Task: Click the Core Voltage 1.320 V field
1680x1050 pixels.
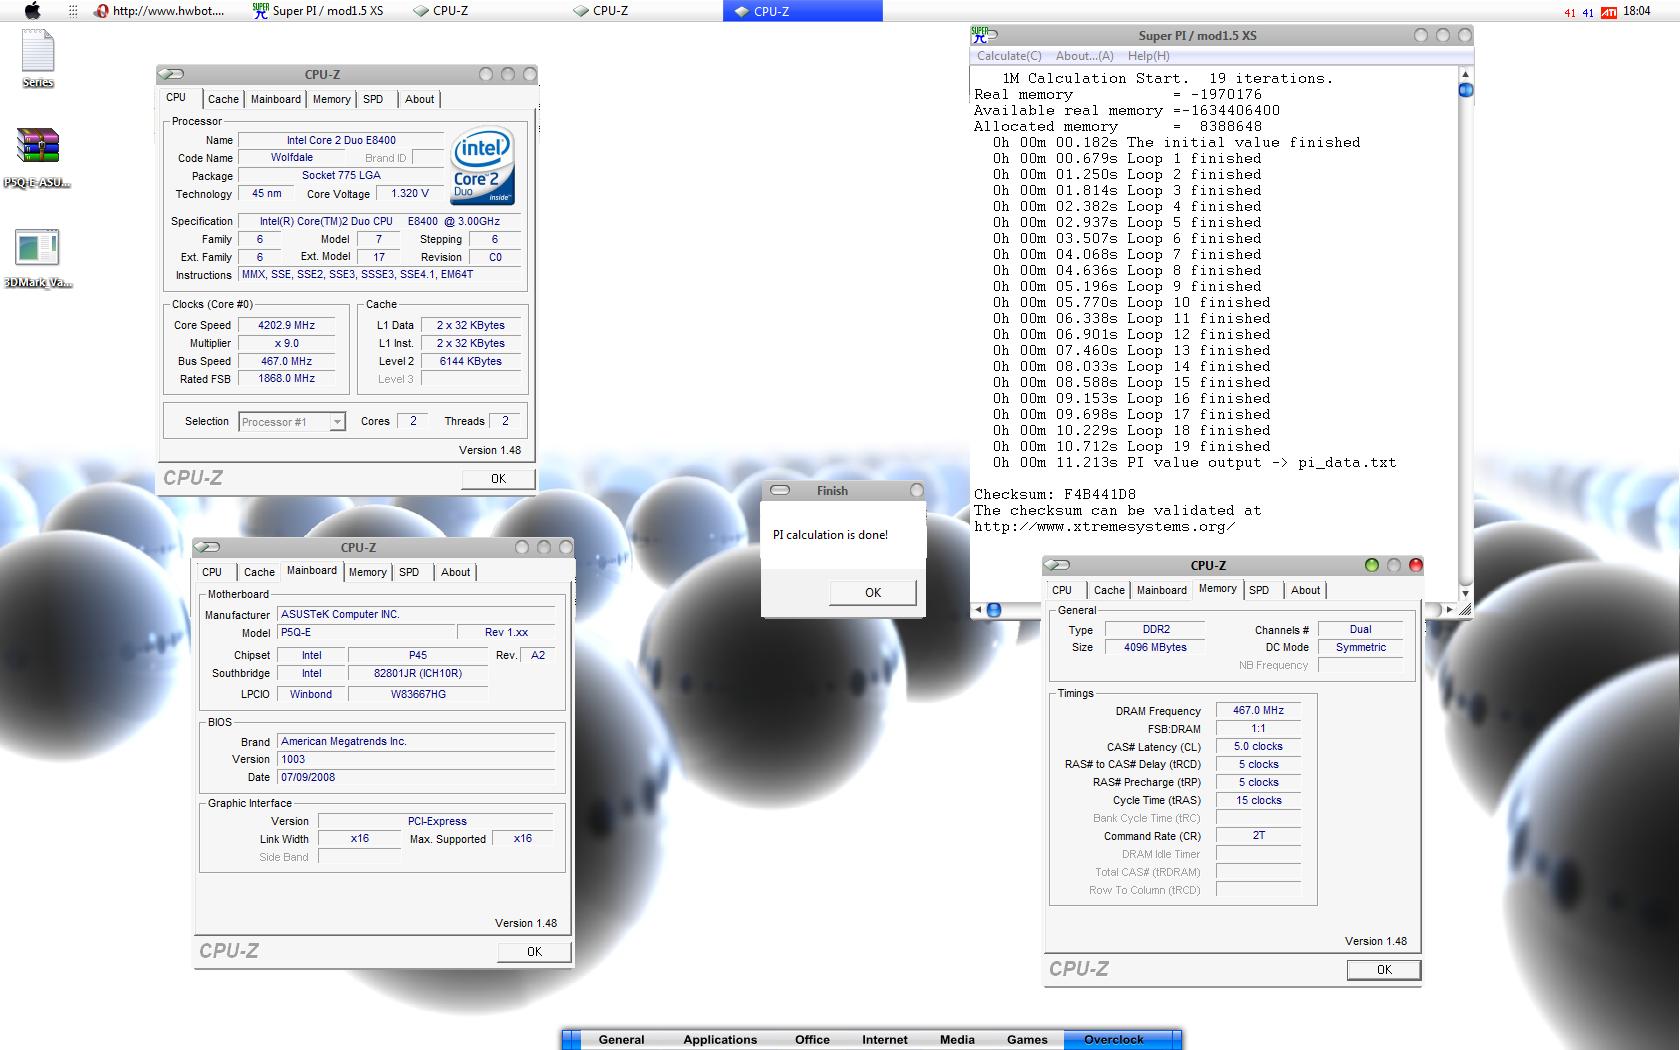Action: (x=409, y=194)
